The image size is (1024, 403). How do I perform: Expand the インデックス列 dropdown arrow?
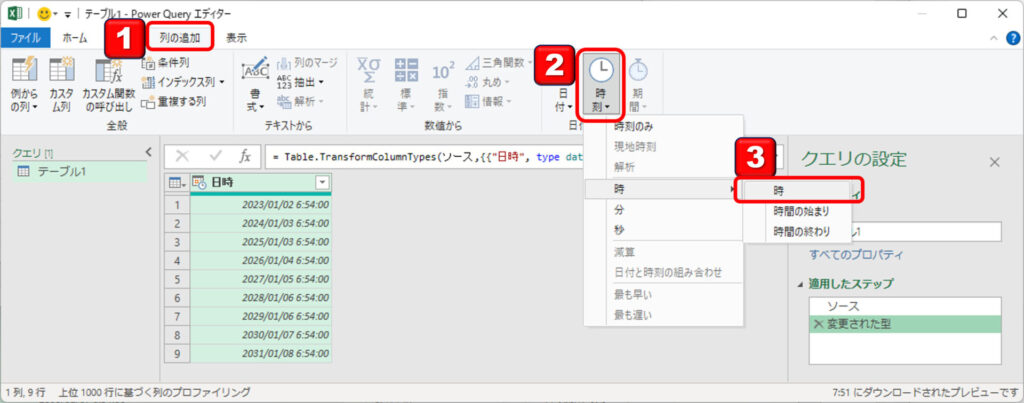click(x=221, y=82)
